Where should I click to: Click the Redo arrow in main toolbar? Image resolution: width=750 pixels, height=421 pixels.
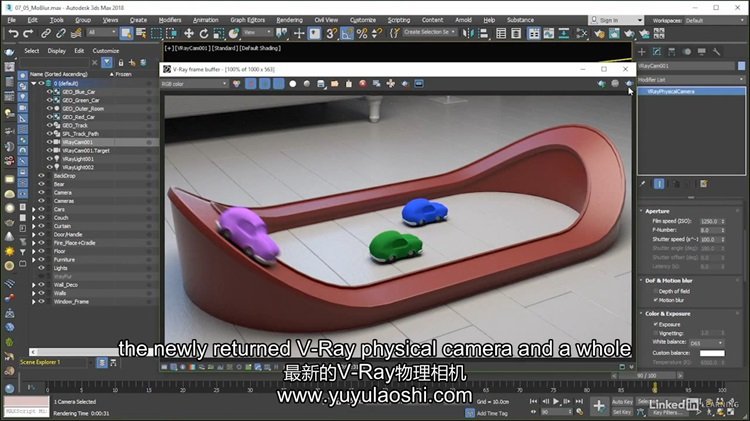pyautogui.click(x=28, y=33)
